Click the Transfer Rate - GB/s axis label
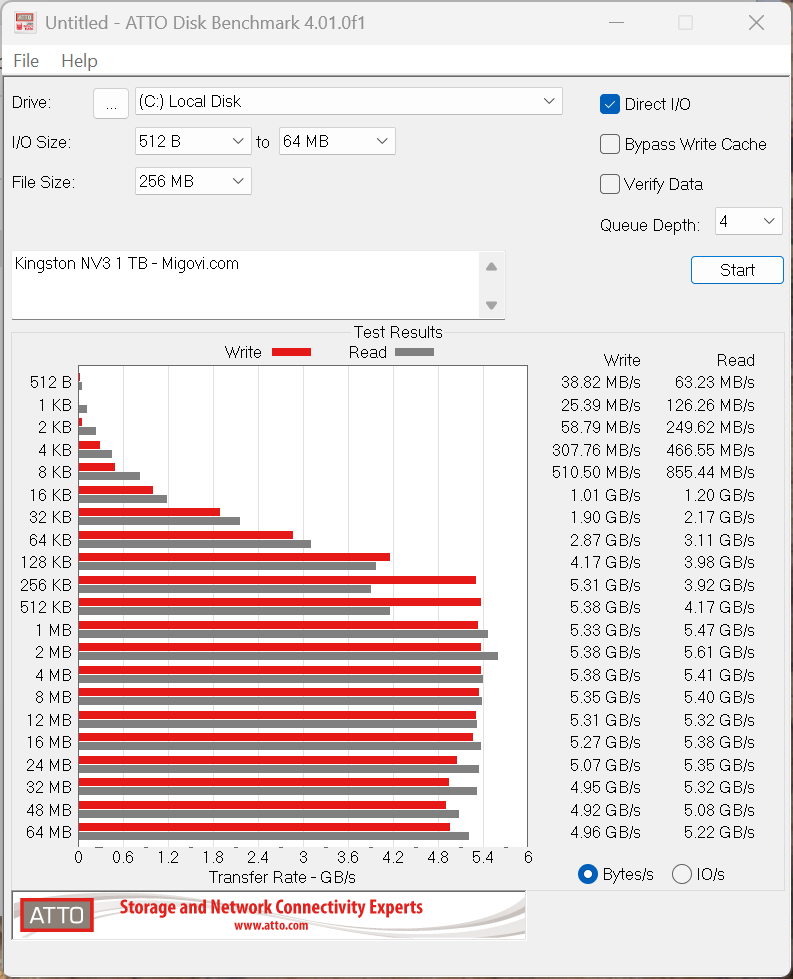Viewport: 793px width, 979px height. tap(282, 877)
